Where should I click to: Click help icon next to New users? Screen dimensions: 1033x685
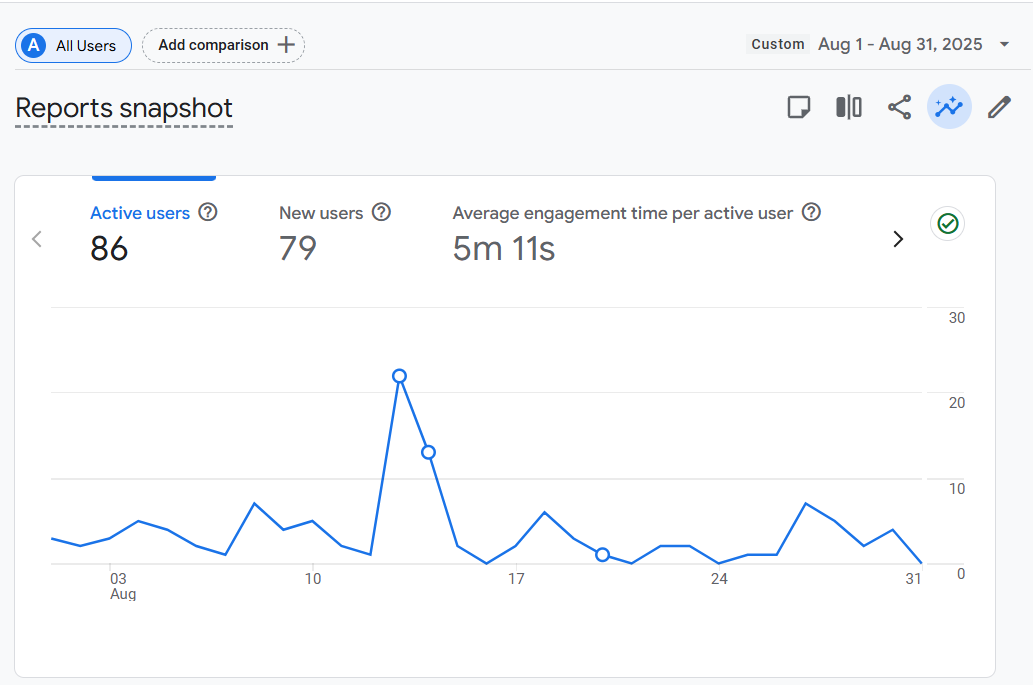click(x=381, y=212)
